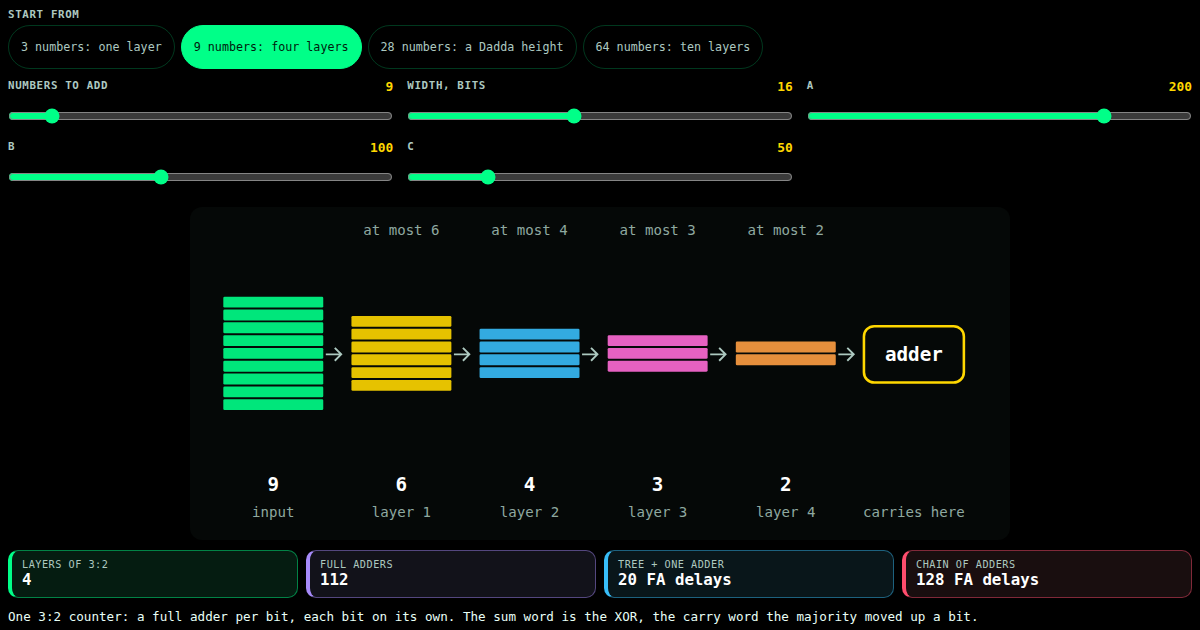Image resolution: width=1200 pixels, height=630 pixels.
Task: Click the yellow layer 1 stack
Action: [401, 353]
